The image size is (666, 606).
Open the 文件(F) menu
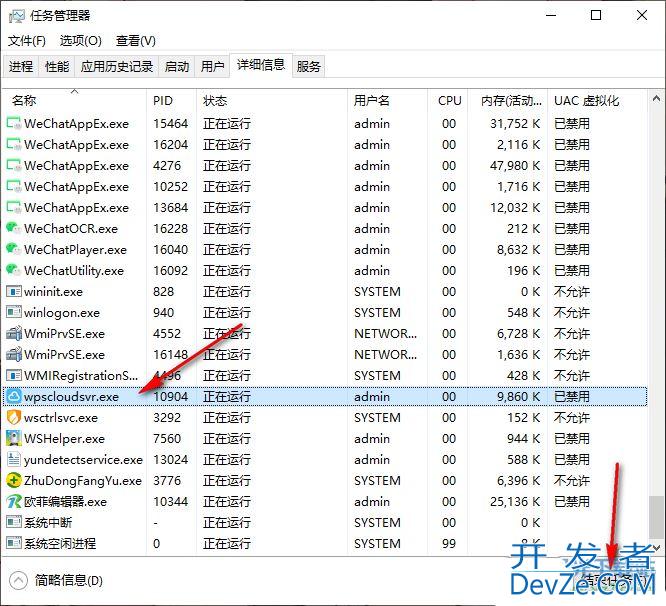26,41
